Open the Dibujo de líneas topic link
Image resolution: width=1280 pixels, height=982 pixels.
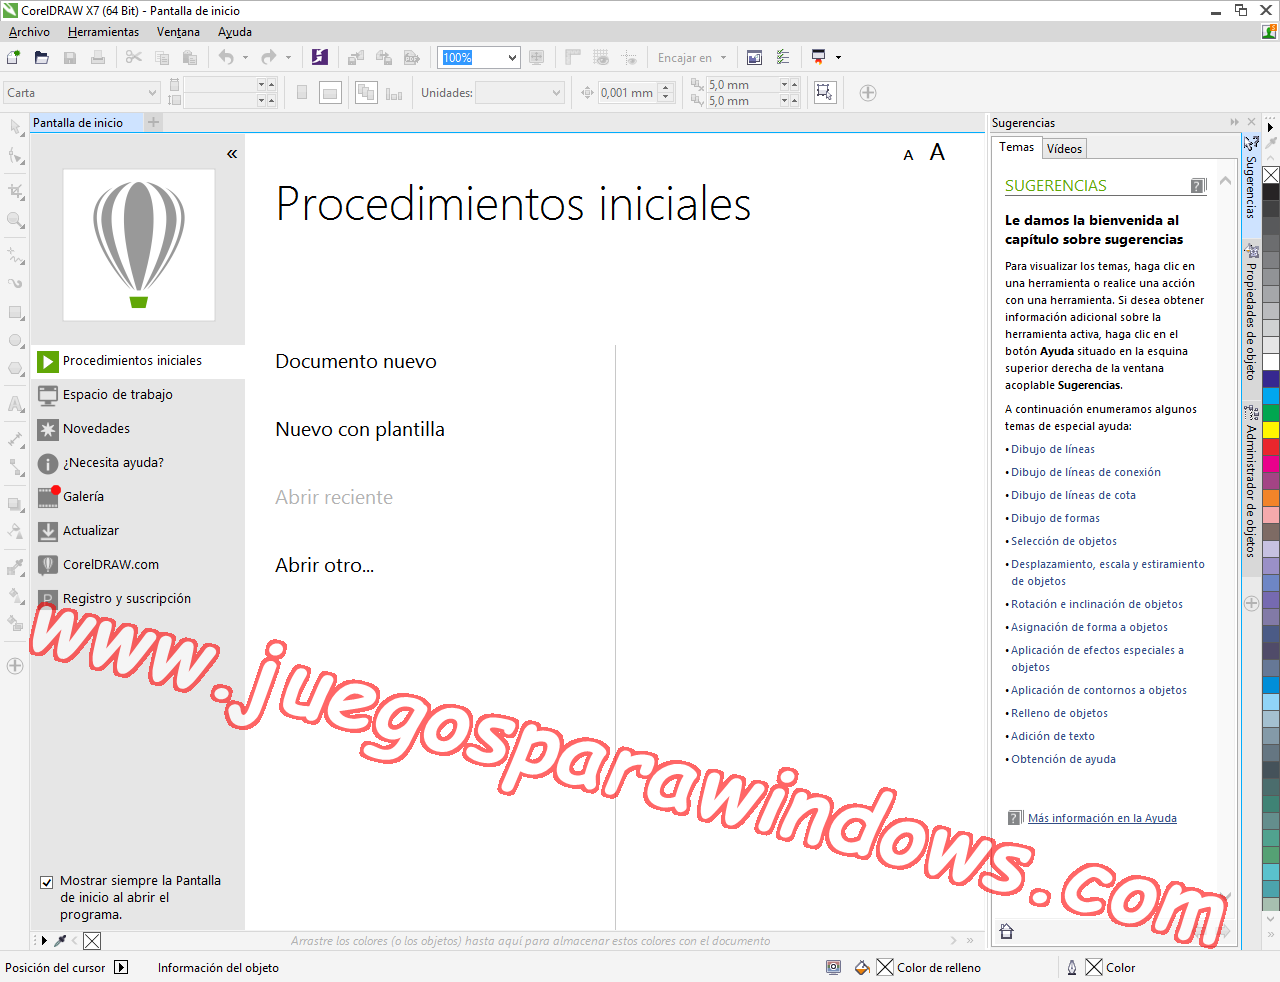(1052, 449)
